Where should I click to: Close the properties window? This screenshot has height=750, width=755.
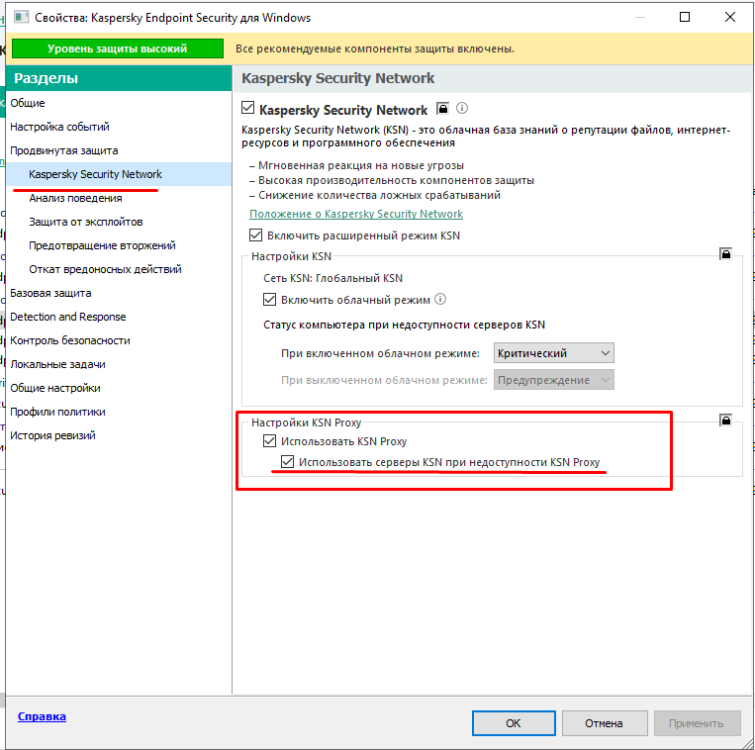tap(729, 17)
